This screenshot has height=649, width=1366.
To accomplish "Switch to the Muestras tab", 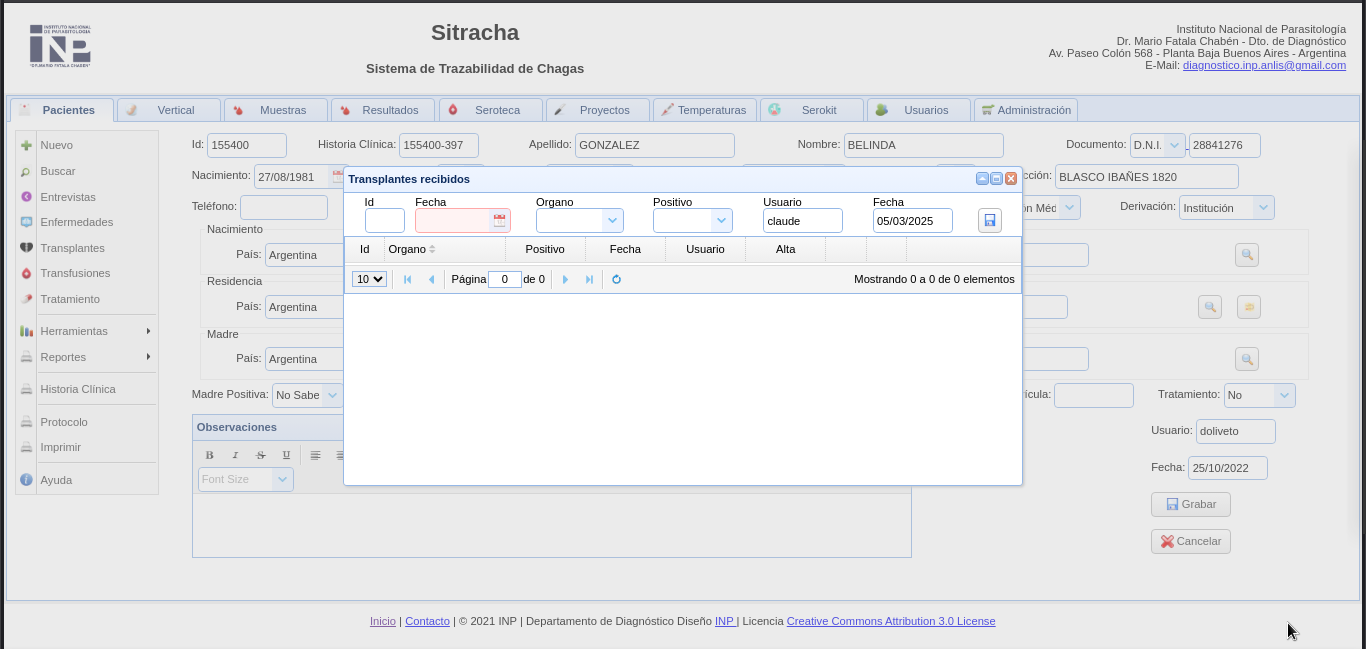I will point(276,110).
